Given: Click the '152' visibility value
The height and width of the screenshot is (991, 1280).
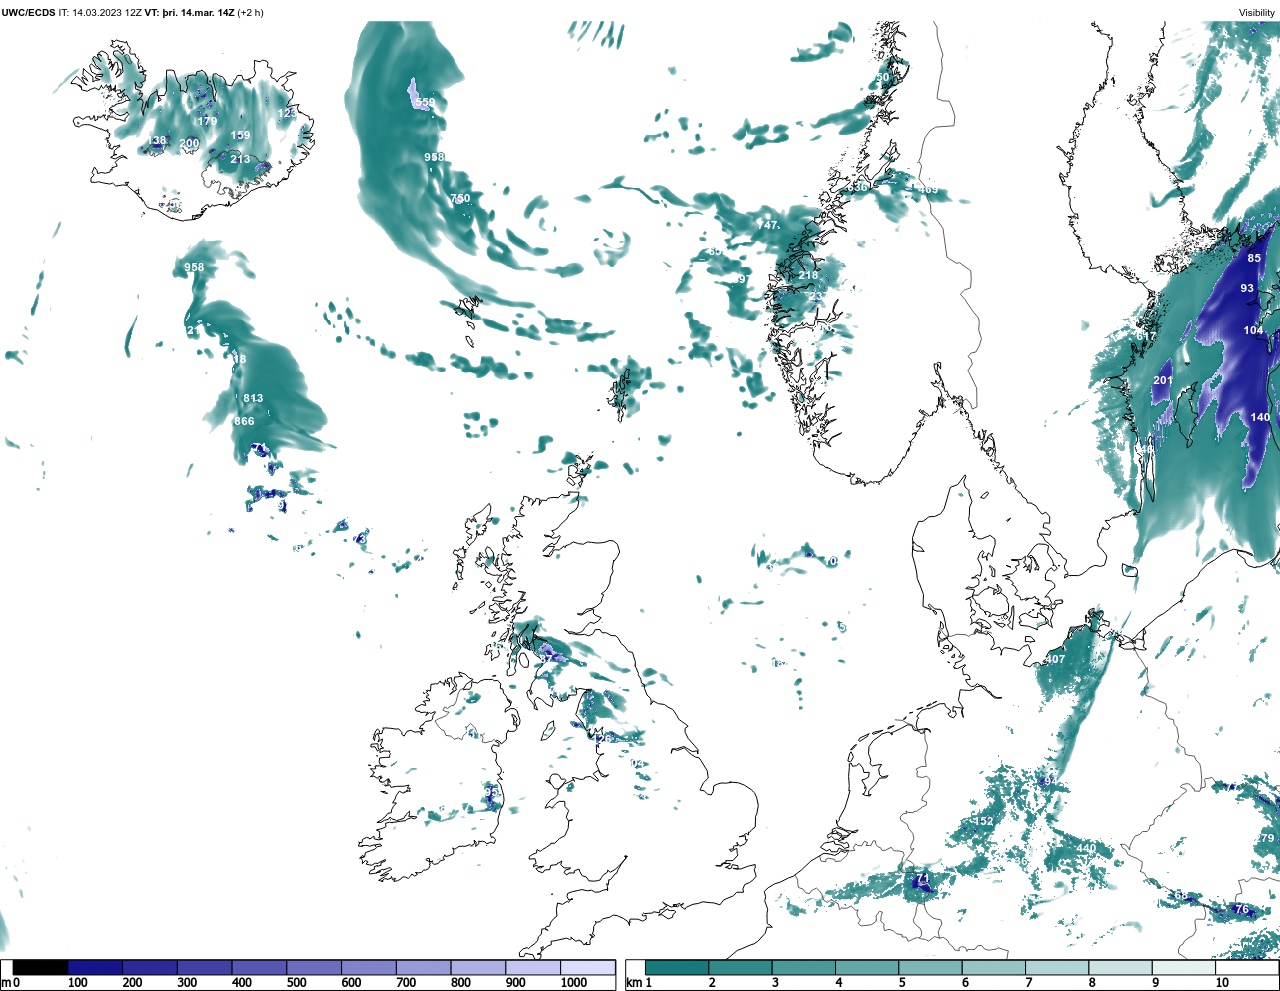Looking at the screenshot, I should click(984, 822).
